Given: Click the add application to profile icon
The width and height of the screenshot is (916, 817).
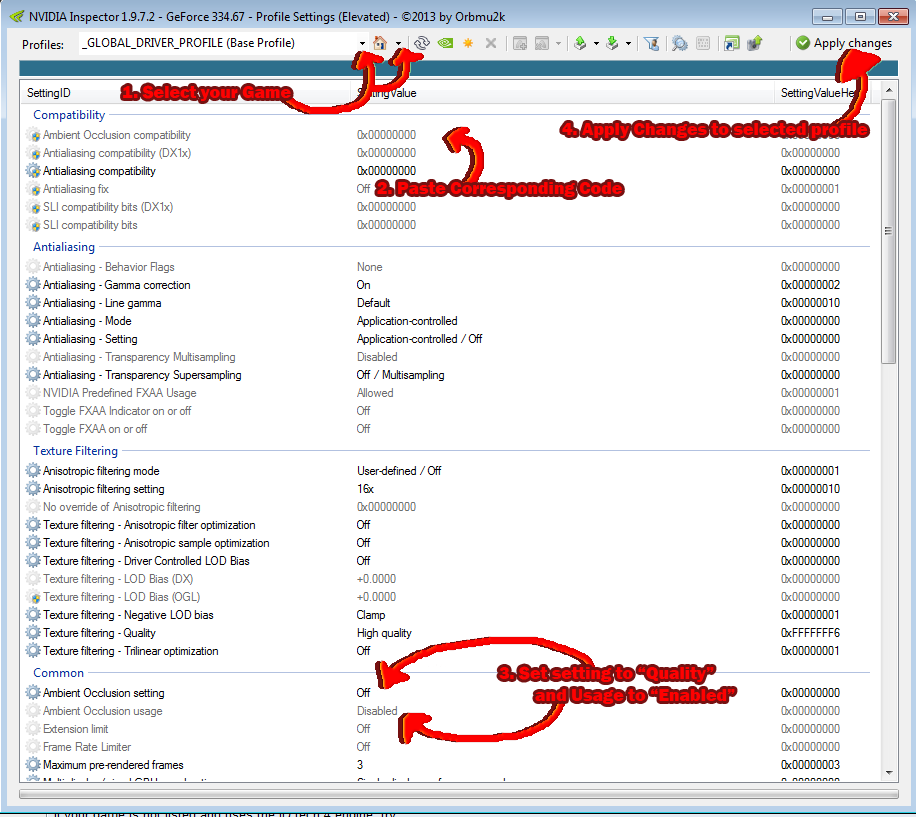Looking at the screenshot, I should pyautogui.click(x=520, y=43).
